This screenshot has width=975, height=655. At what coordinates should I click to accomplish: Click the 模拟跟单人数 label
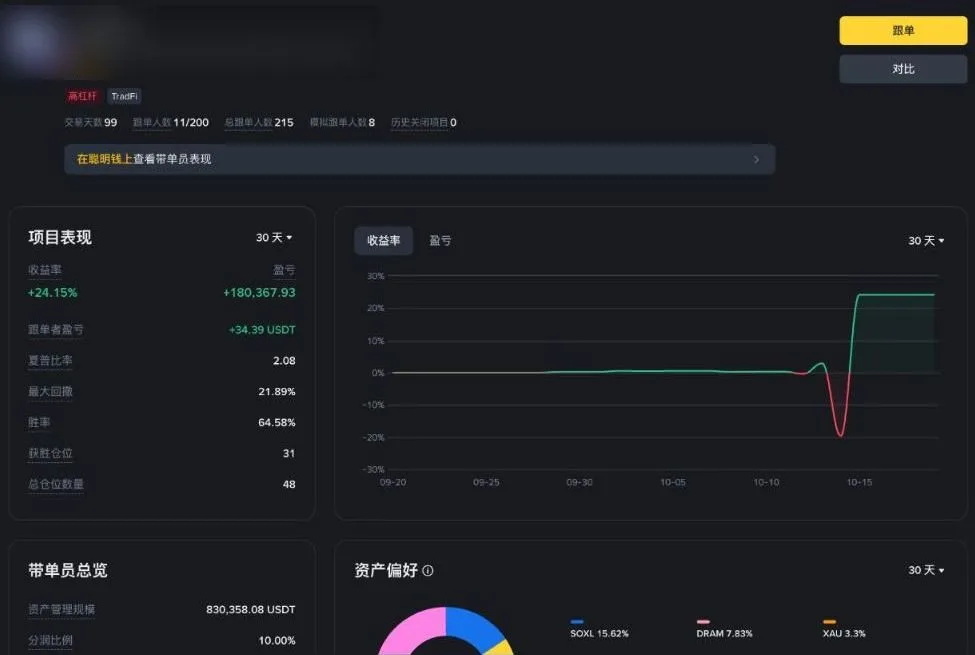point(338,123)
